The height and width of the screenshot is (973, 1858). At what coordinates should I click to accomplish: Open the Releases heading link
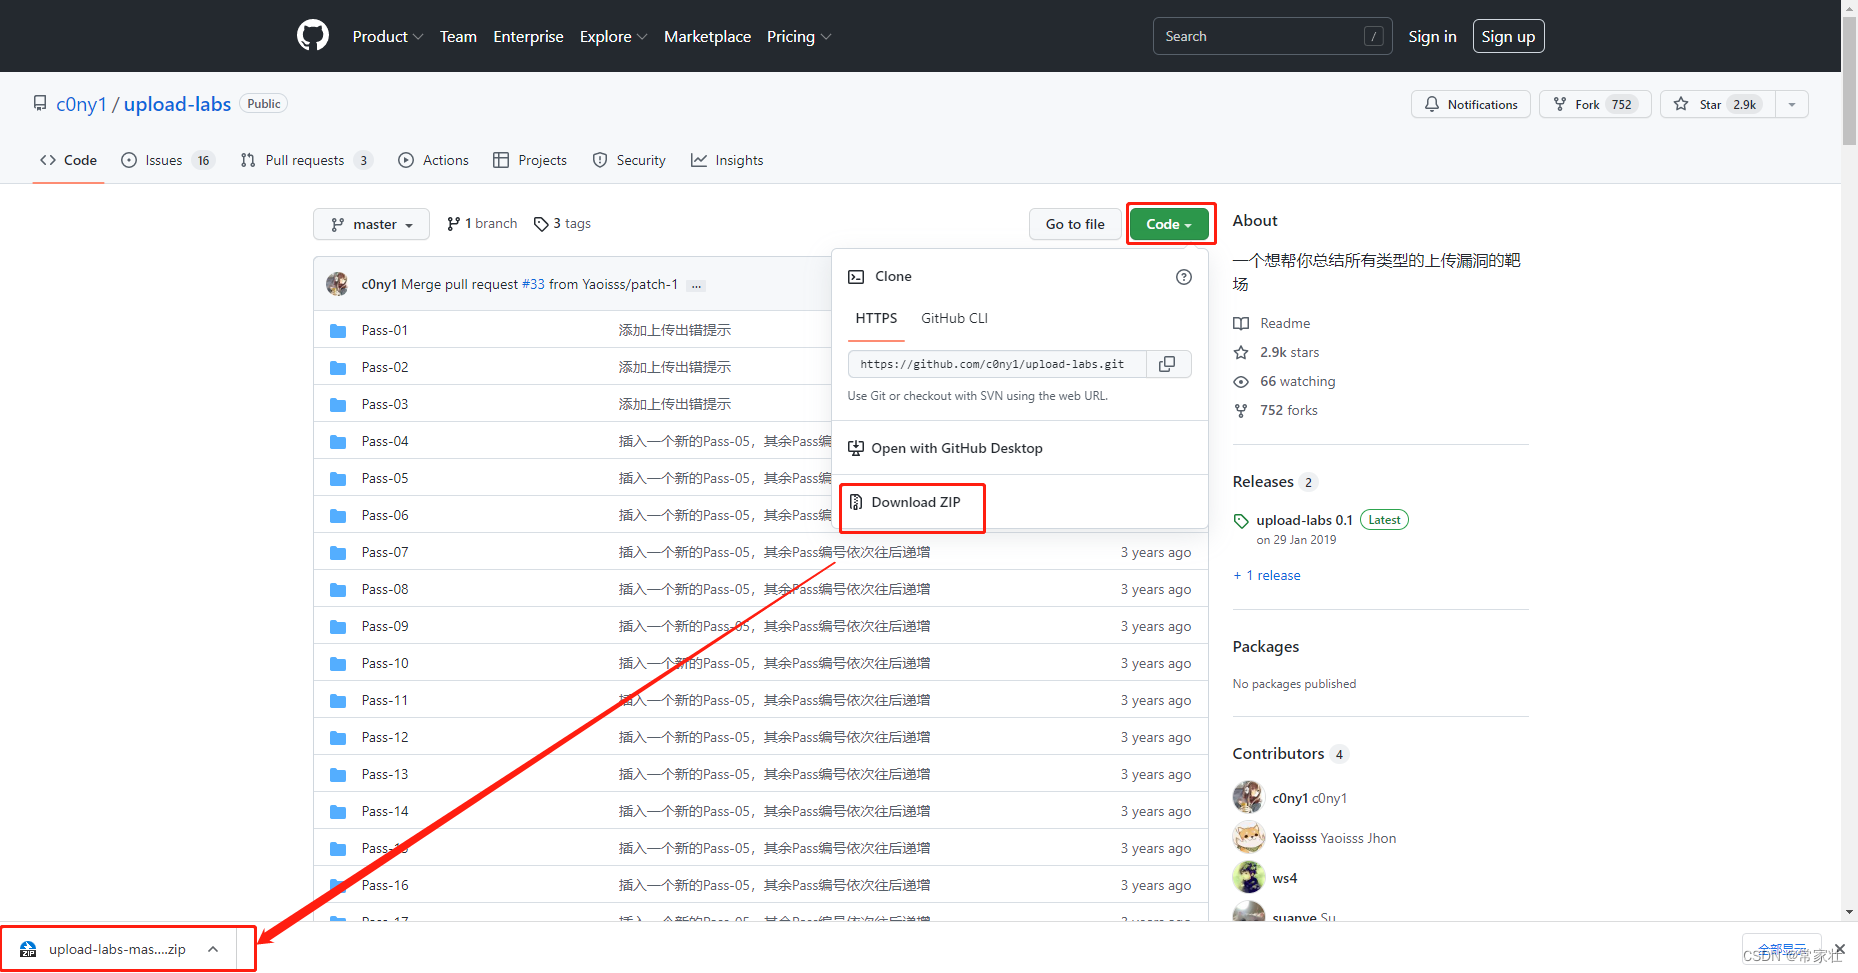click(1274, 482)
